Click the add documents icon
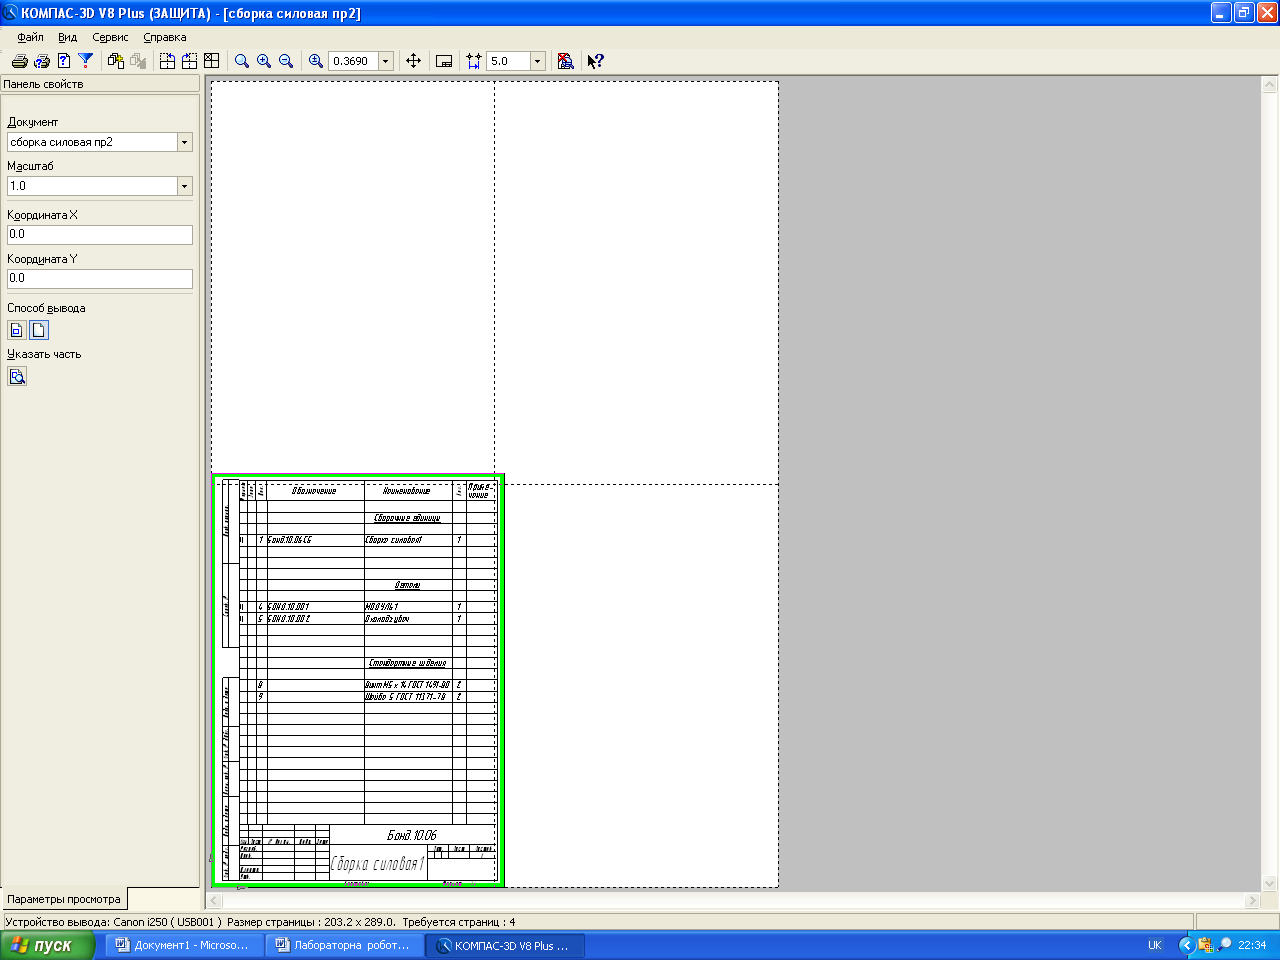 tap(116, 61)
